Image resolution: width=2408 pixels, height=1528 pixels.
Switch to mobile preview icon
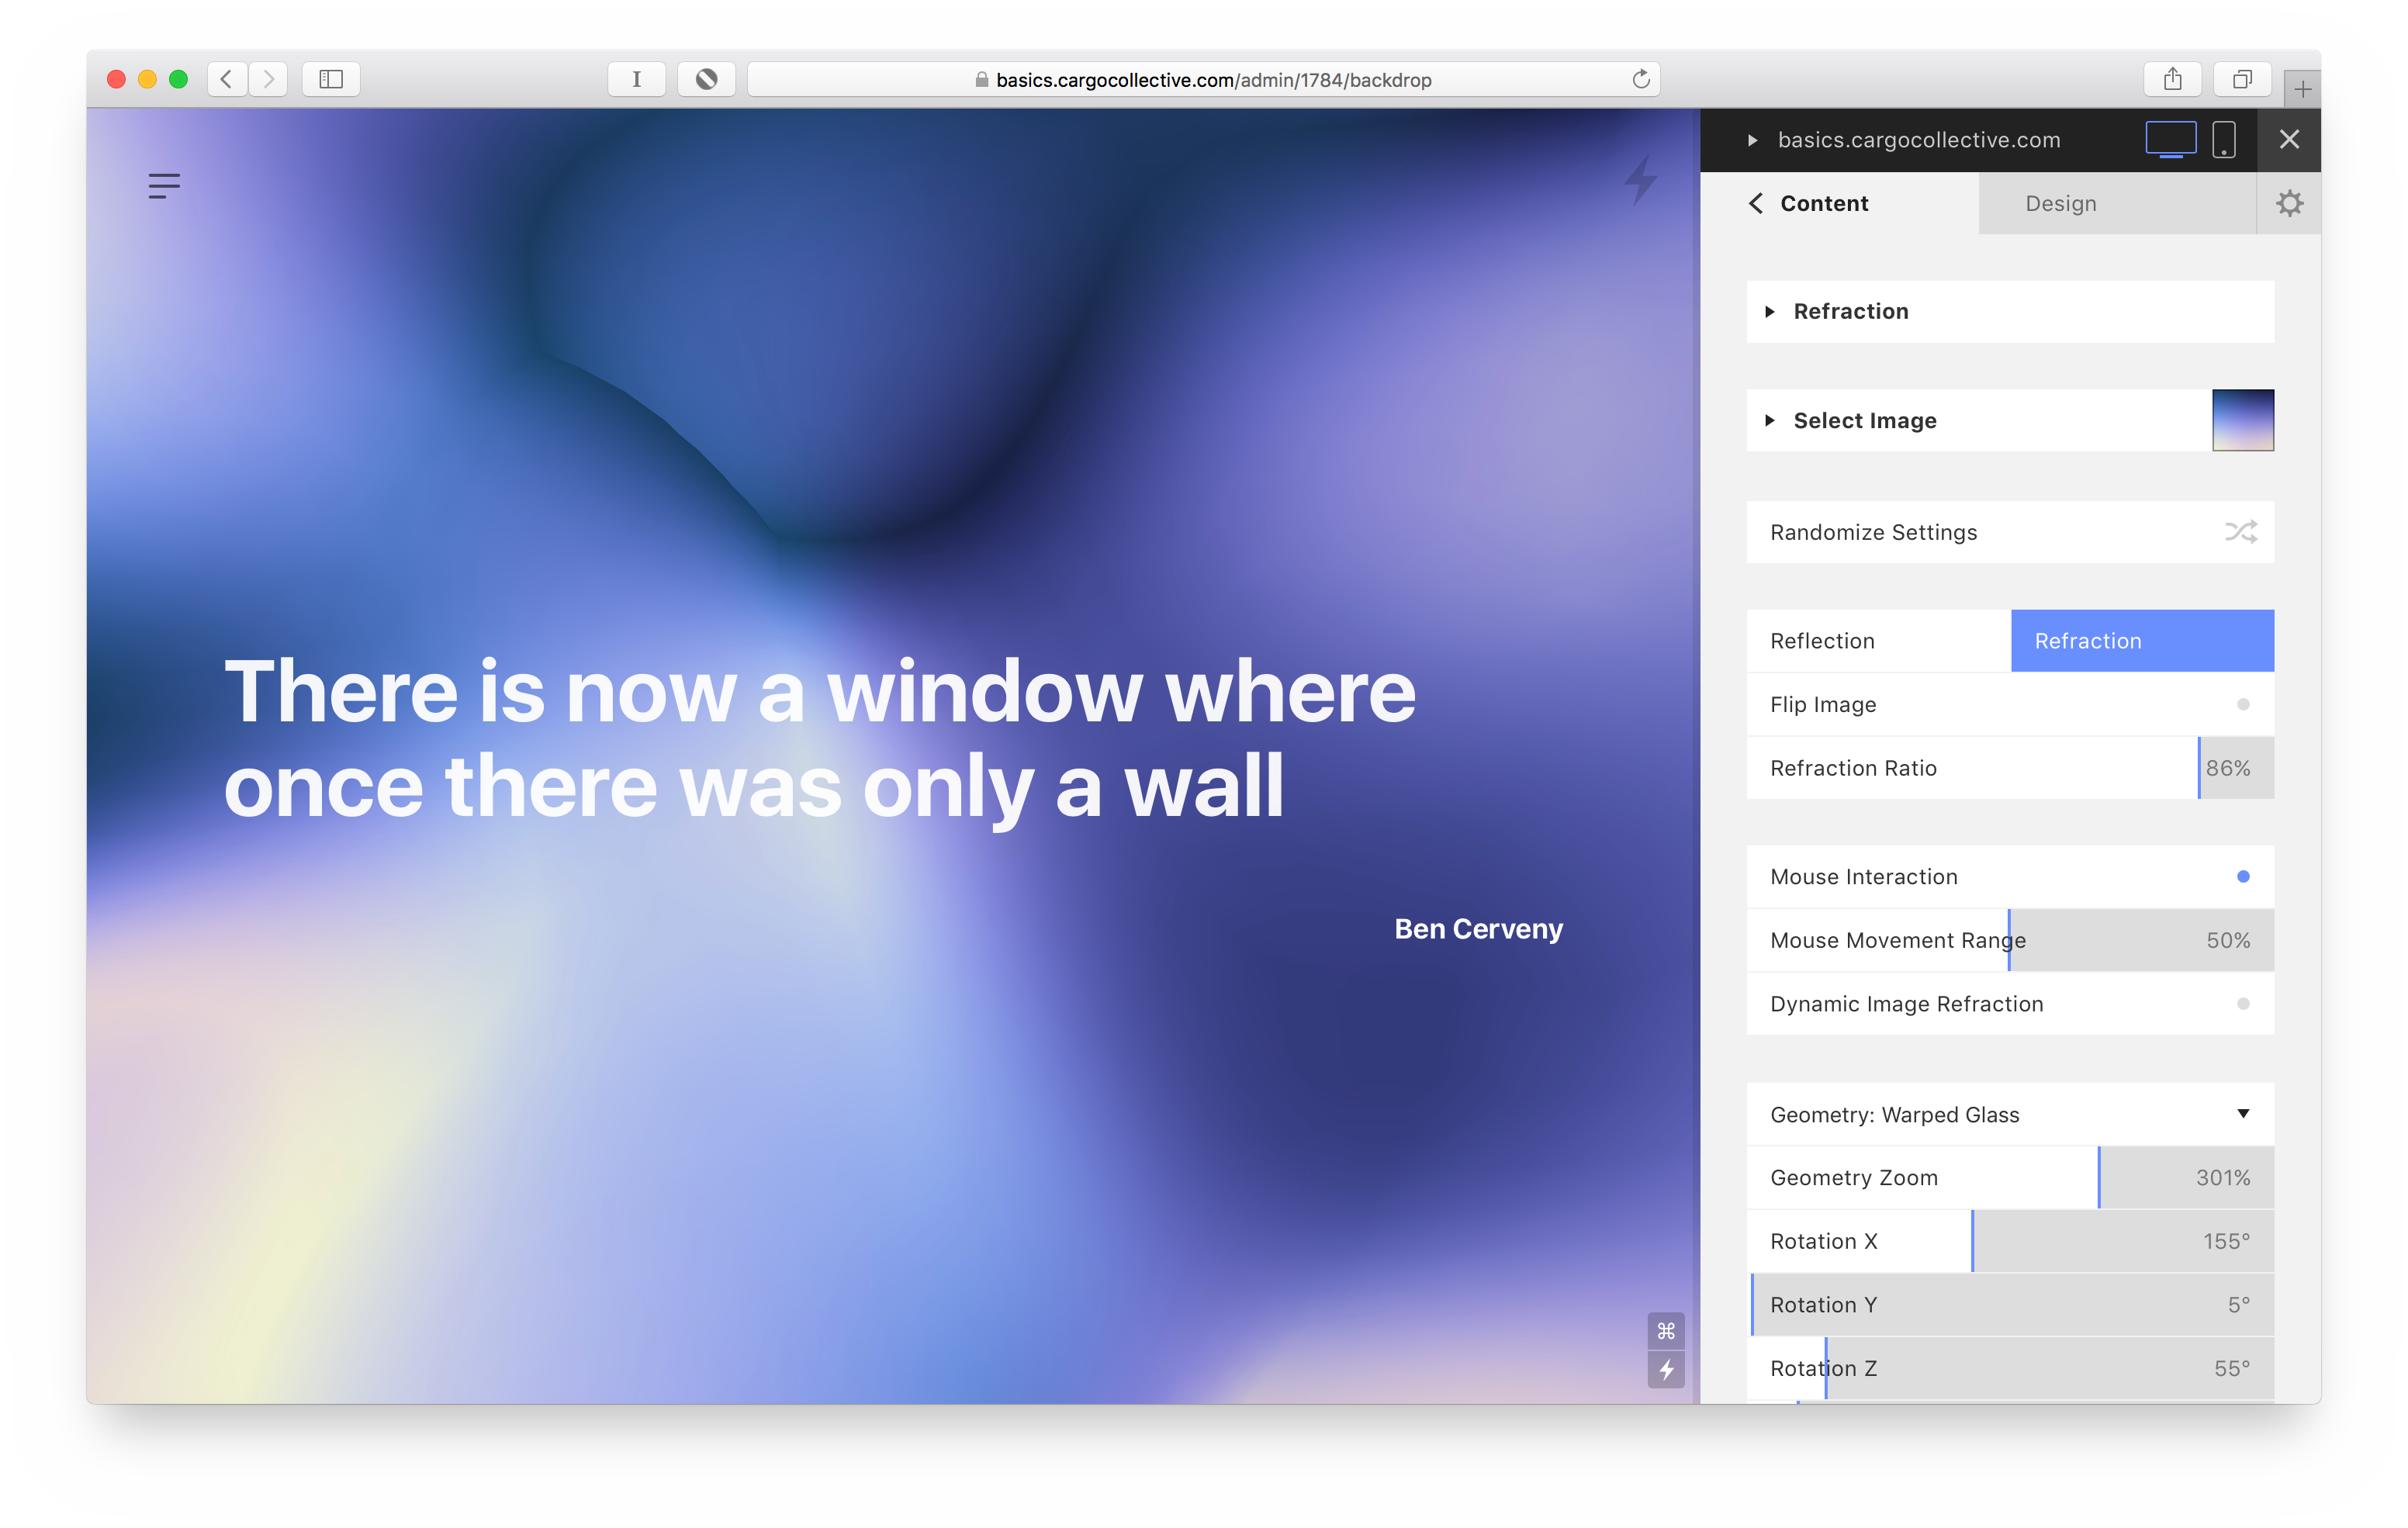2223,139
